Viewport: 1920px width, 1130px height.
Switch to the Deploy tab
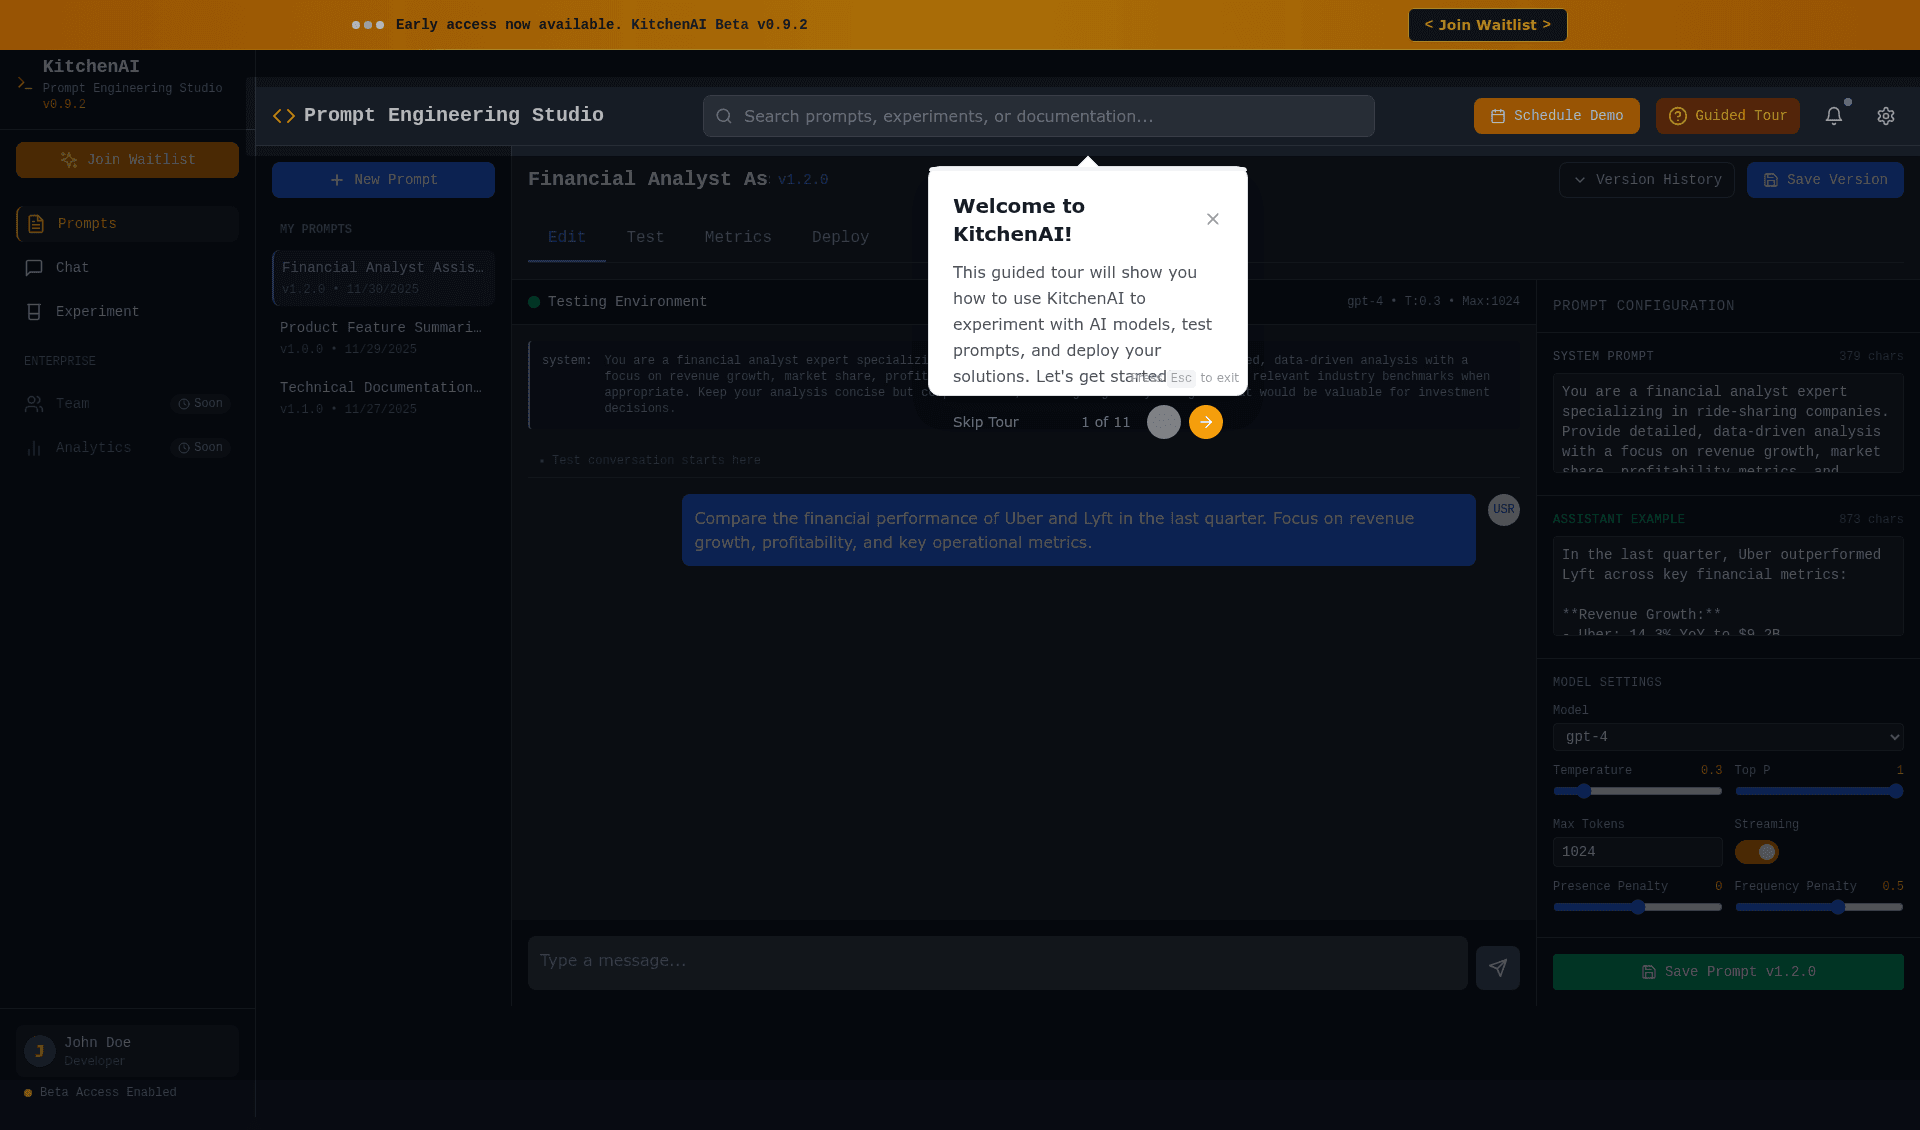[x=840, y=237]
